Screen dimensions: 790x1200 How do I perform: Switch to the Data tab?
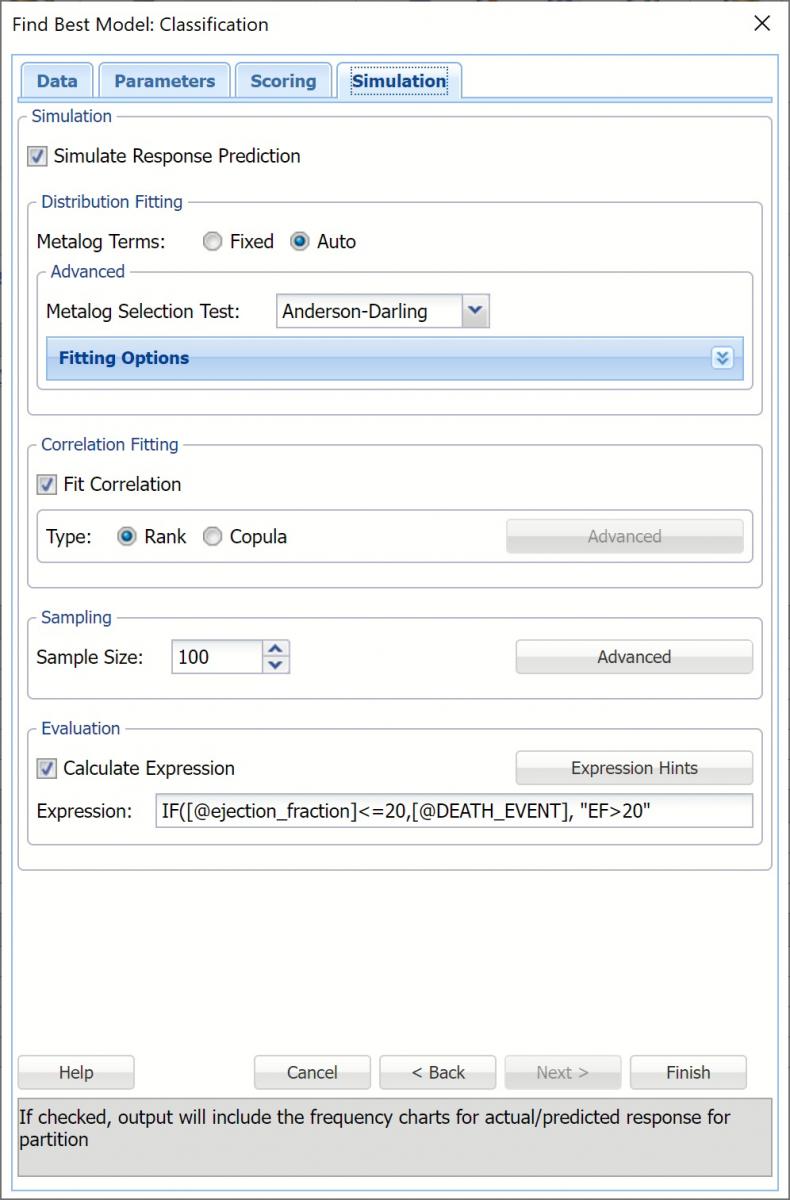point(57,81)
